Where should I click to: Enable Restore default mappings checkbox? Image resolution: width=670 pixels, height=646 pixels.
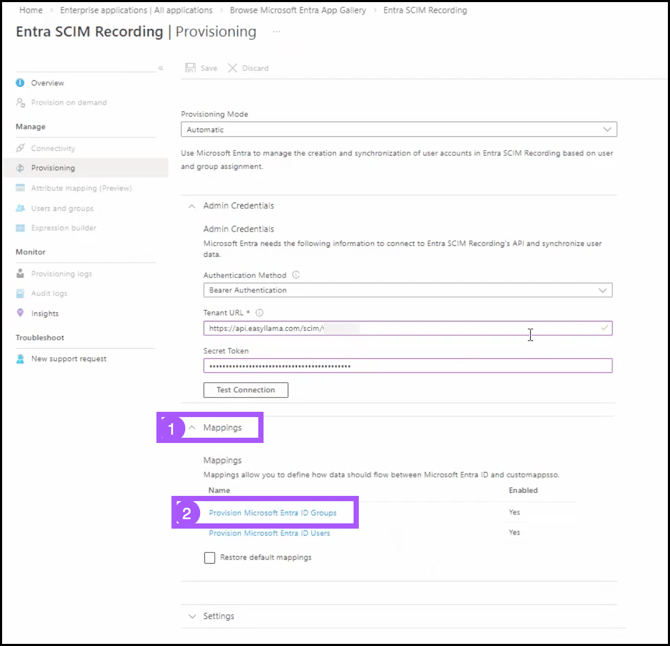[x=209, y=557]
